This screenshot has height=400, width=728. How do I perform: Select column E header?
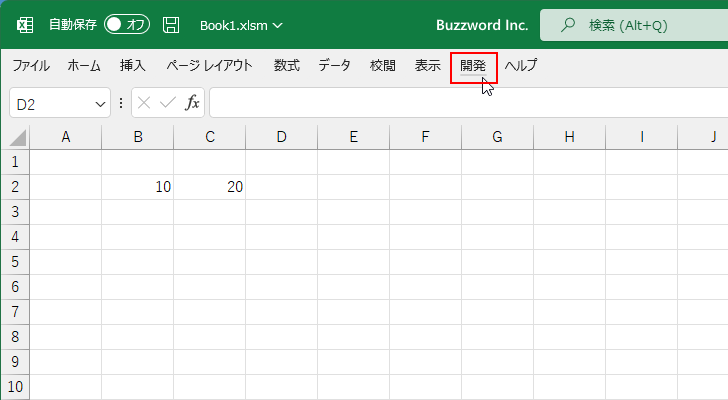pos(354,137)
